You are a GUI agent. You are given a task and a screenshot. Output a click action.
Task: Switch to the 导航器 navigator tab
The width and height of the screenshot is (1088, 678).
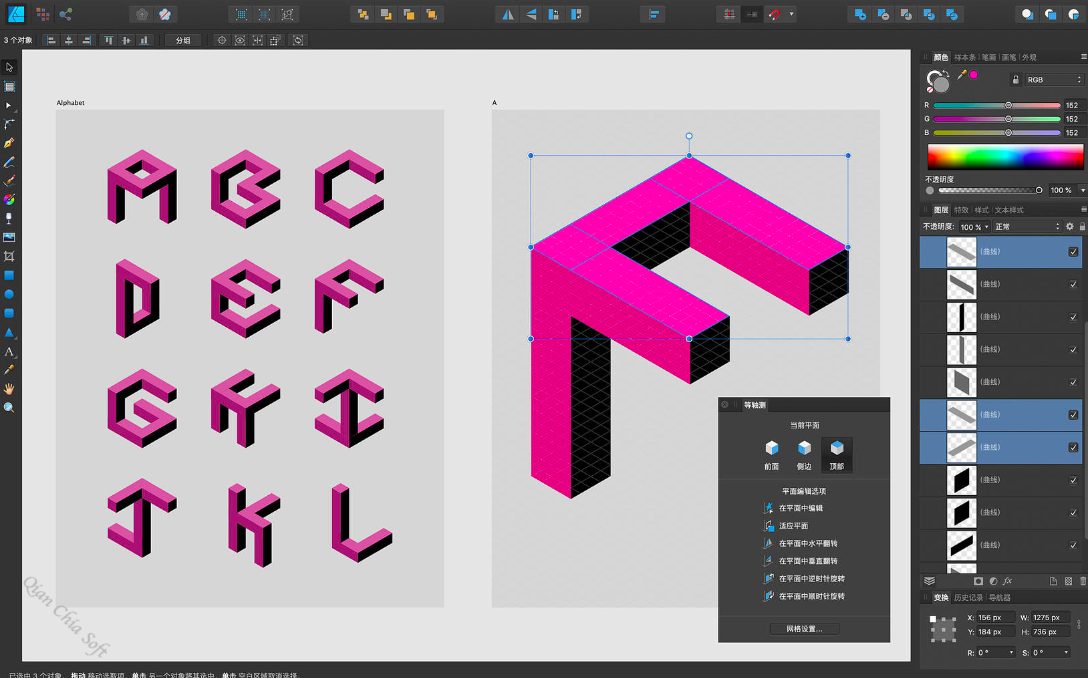(999, 598)
